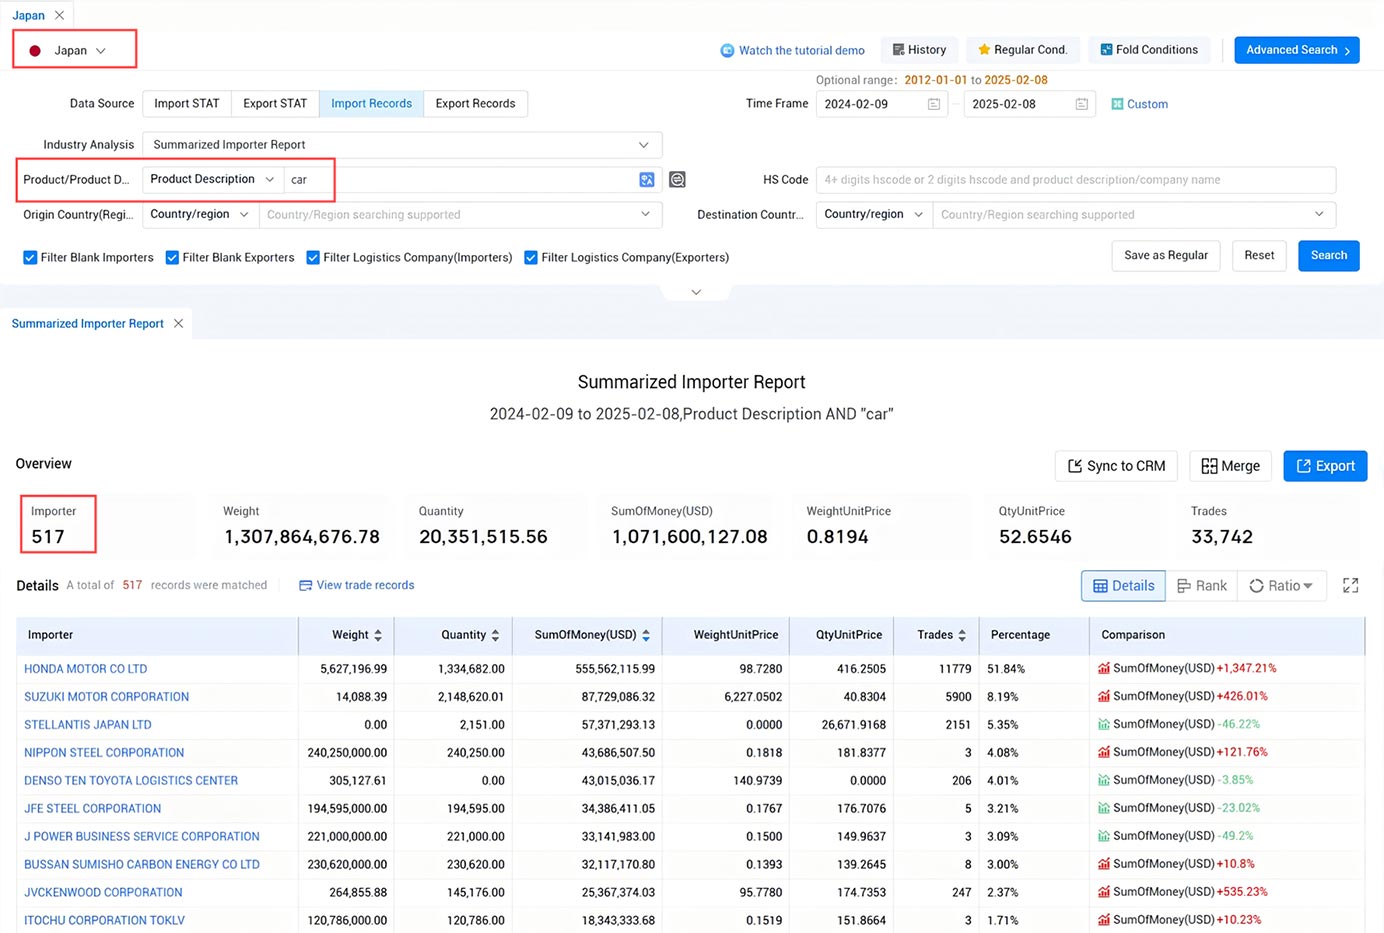Click Importer count 517 overview card
This screenshot has height=933, width=1384.
[58, 524]
